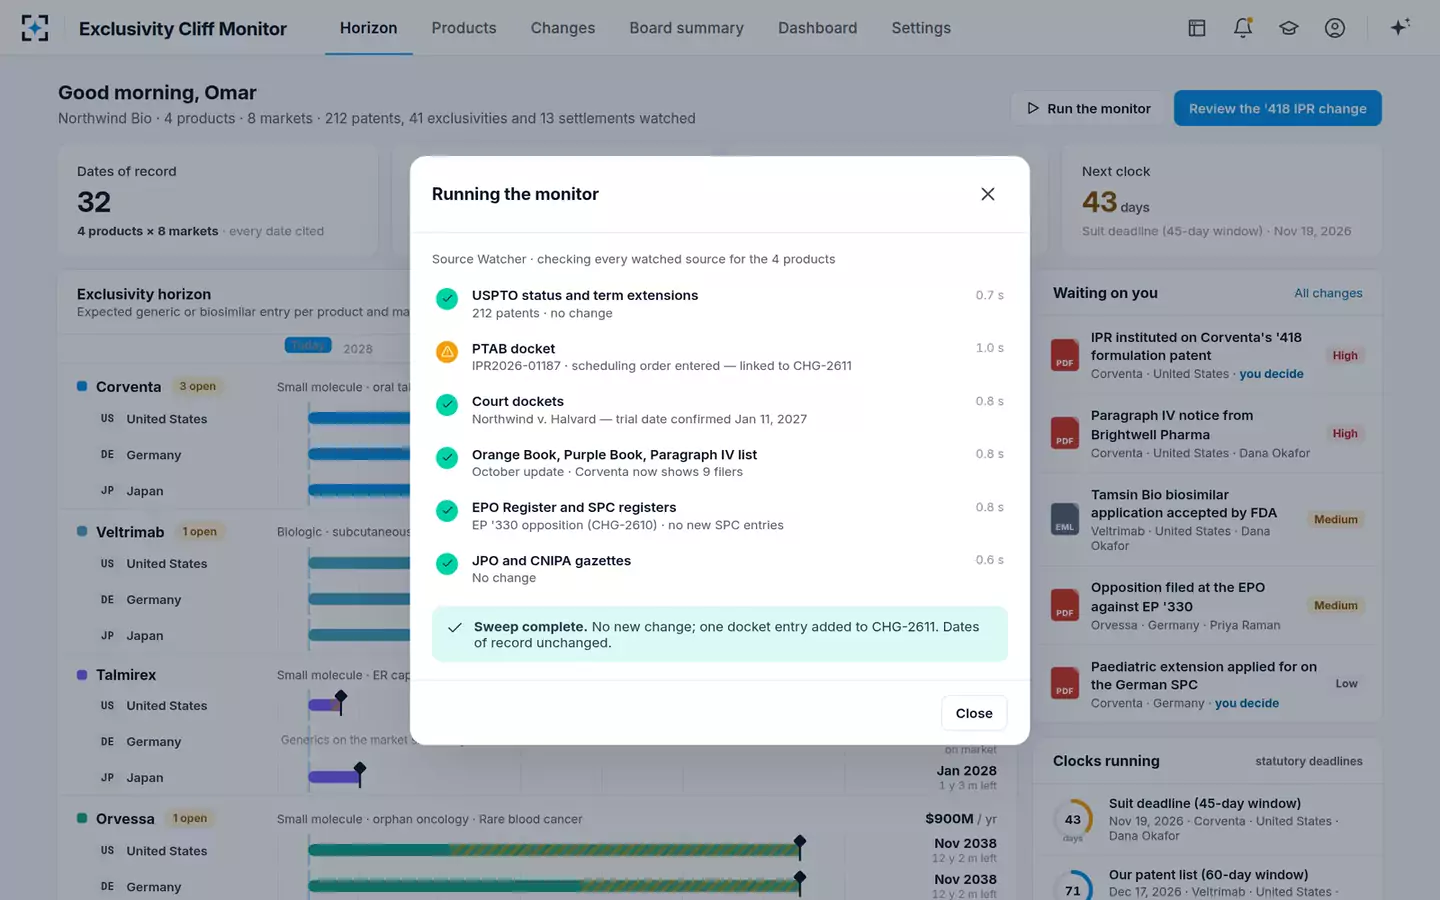The width and height of the screenshot is (1440, 900).
Task: Click the Orvessa '1 open' badge
Action: coord(190,818)
